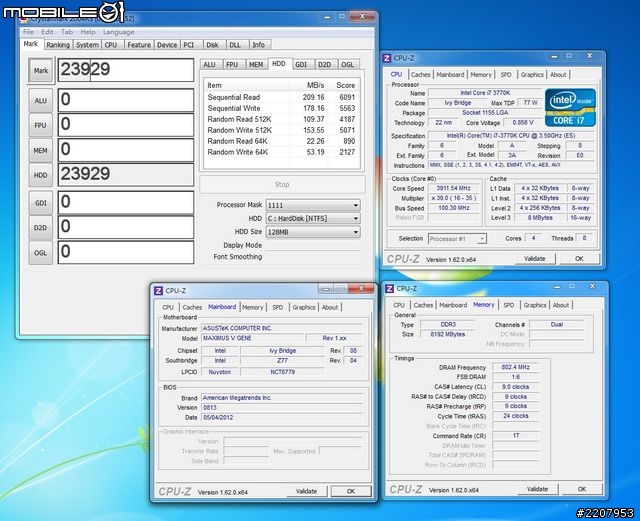Switch to the System tab in CrystalMark

point(87,45)
